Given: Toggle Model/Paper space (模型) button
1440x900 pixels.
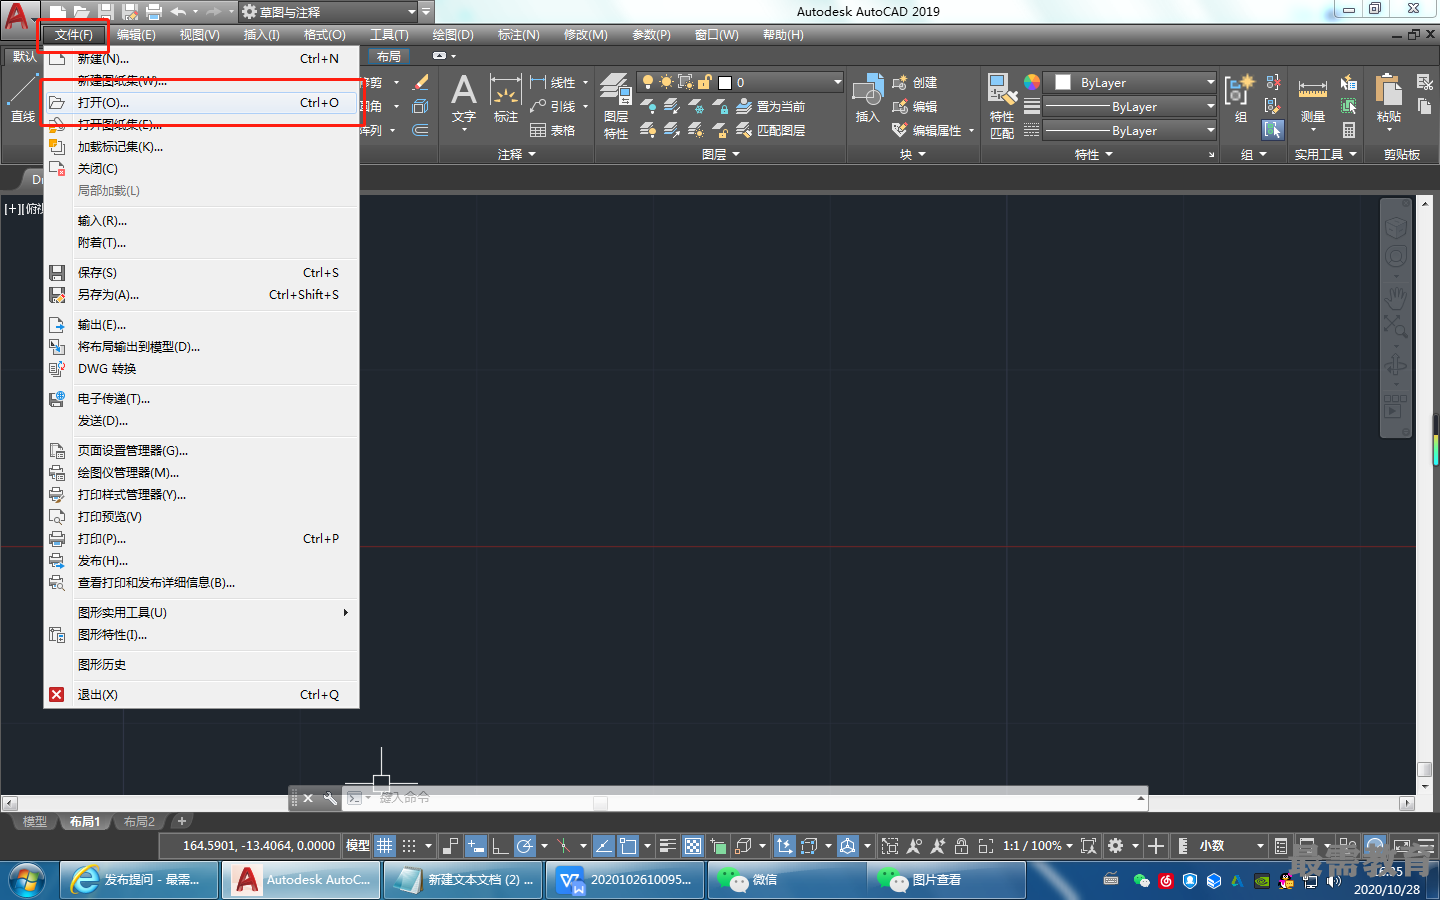Looking at the screenshot, I should tap(357, 846).
